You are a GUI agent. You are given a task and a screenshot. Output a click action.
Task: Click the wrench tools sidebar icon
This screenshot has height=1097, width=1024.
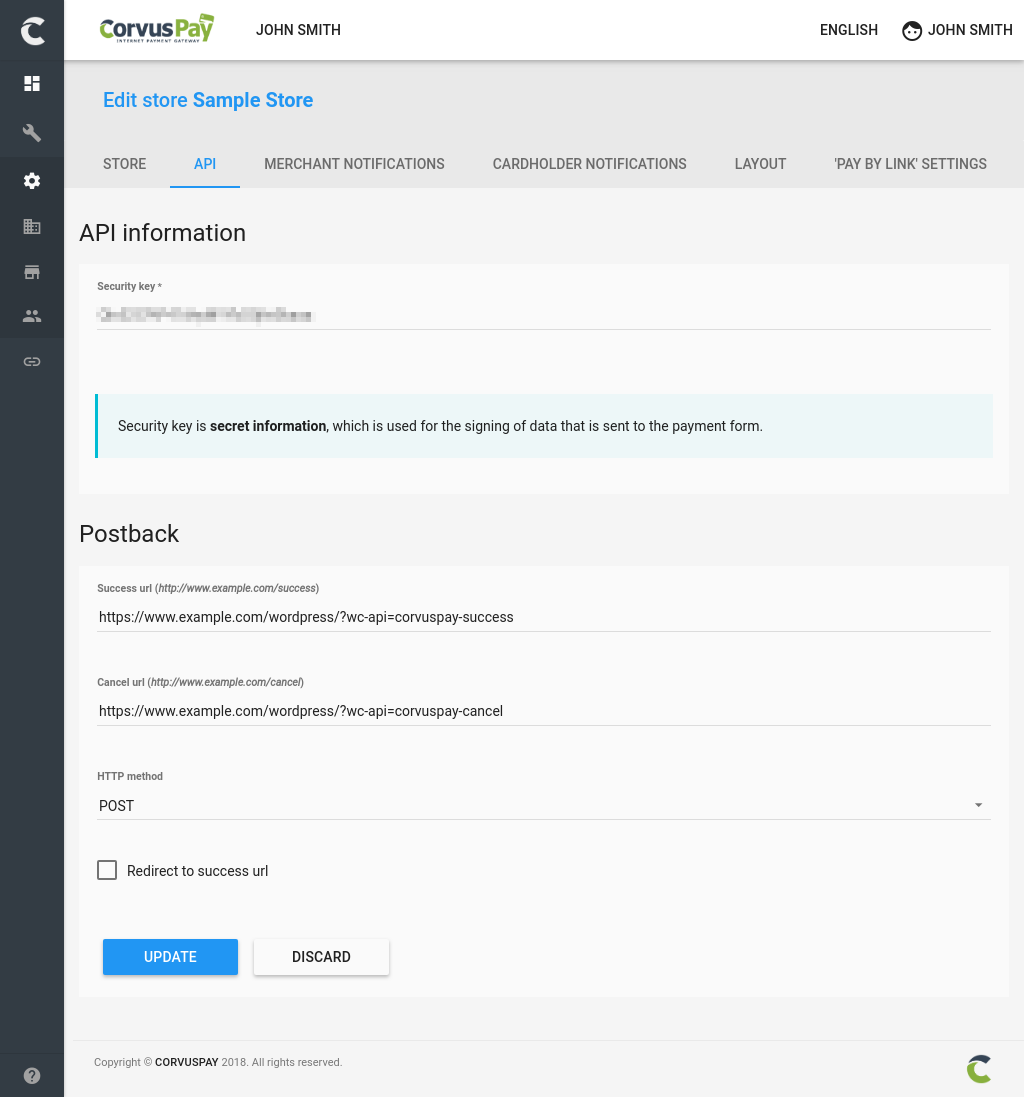pyautogui.click(x=32, y=132)
